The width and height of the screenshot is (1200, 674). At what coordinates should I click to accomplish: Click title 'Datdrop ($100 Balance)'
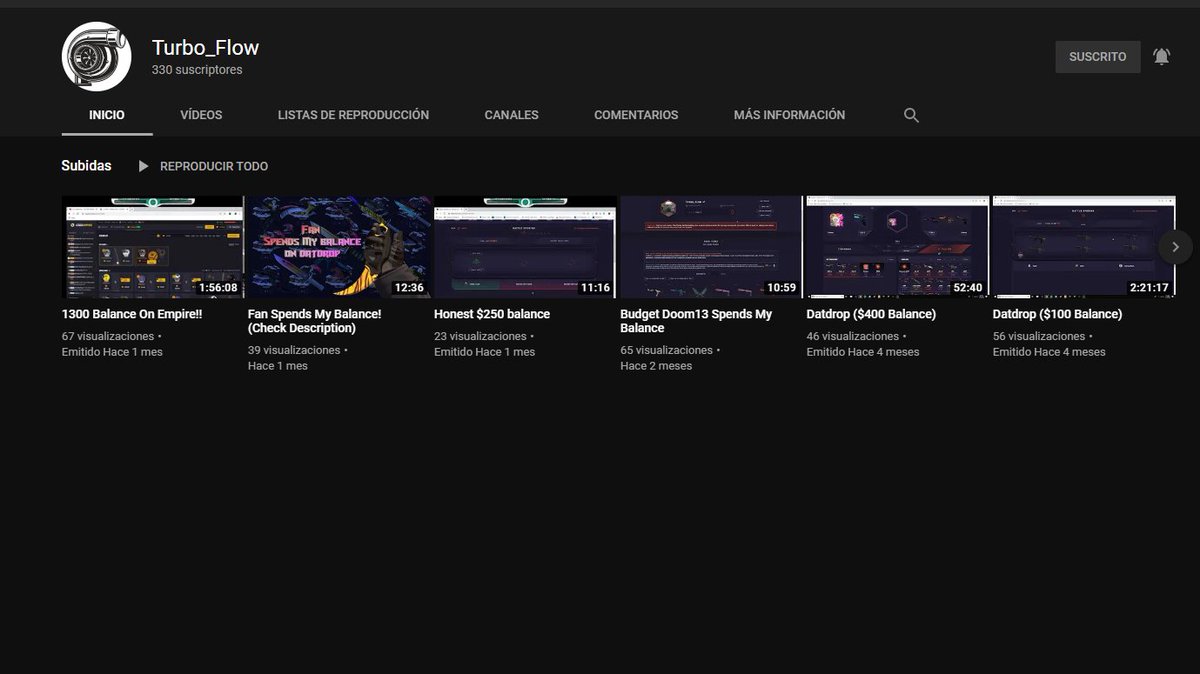click(1057, 314)
